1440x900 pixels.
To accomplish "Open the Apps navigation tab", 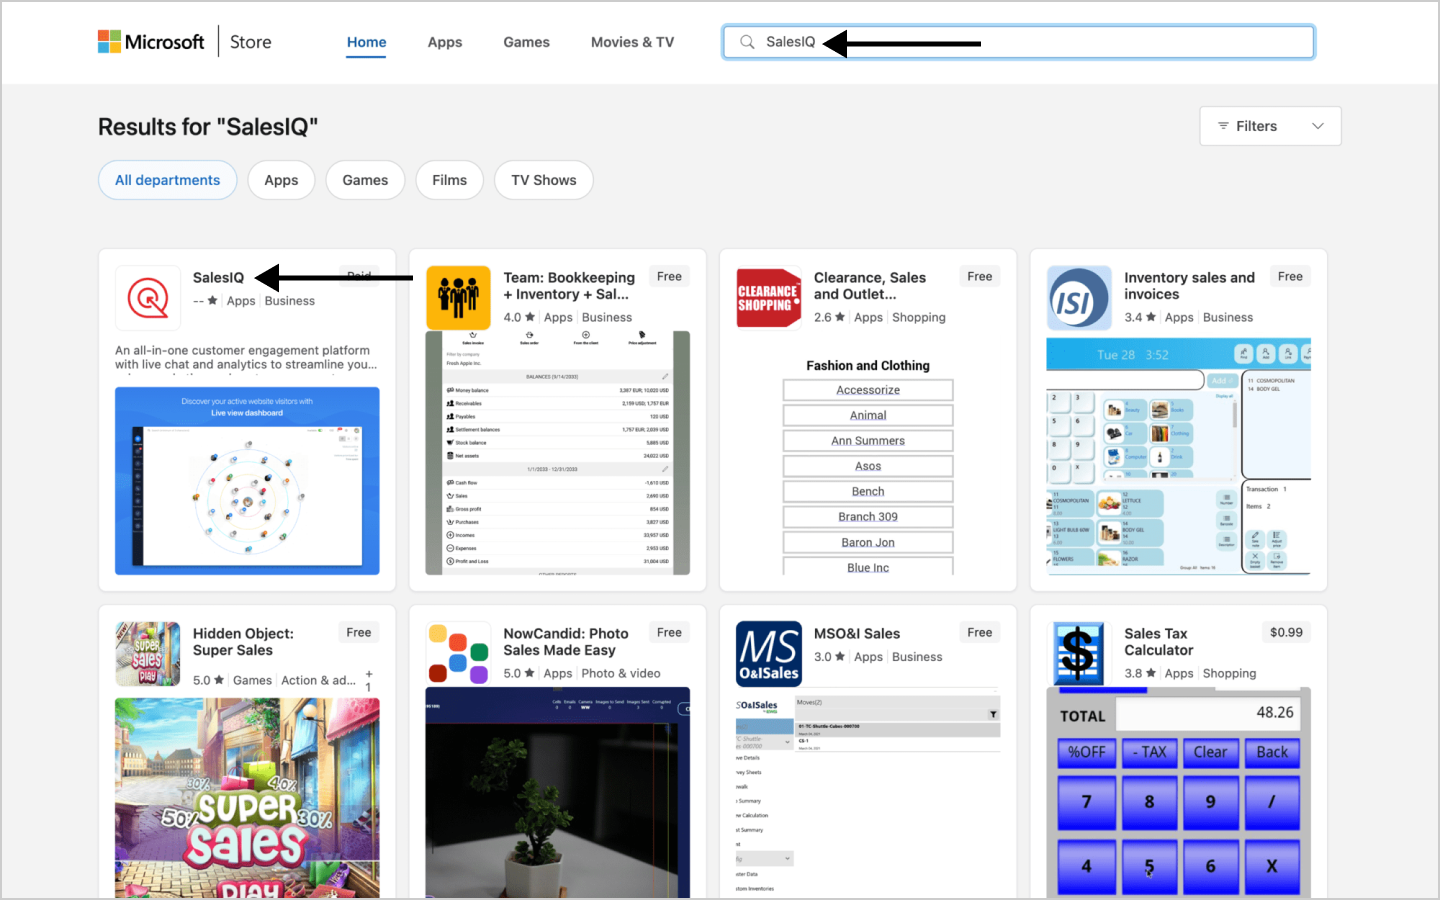I will tap(445, 42).
